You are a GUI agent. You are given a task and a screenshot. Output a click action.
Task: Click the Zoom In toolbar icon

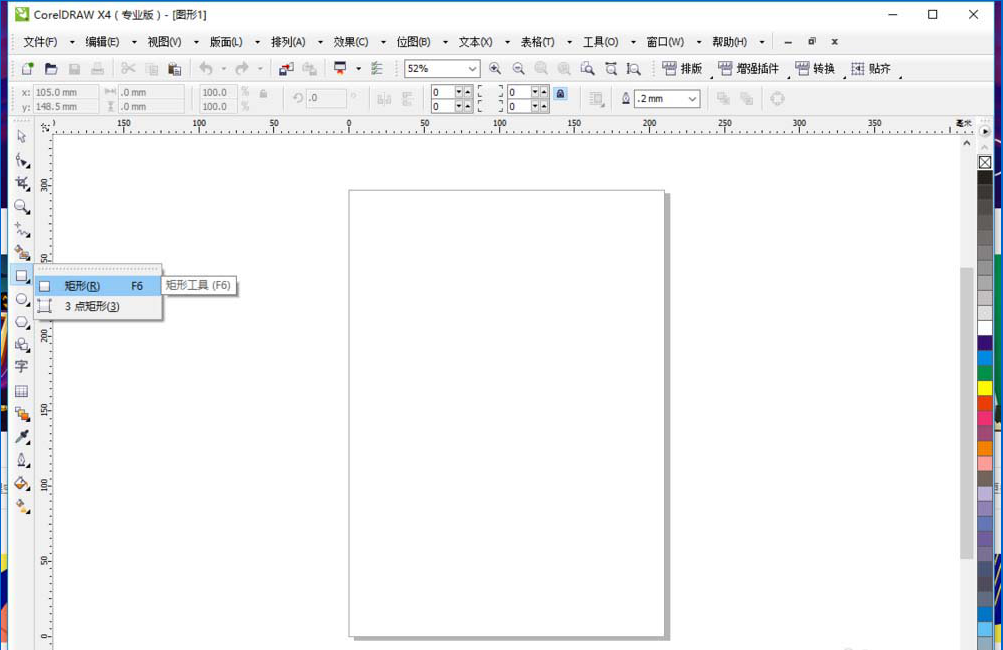tap(495, 69)
